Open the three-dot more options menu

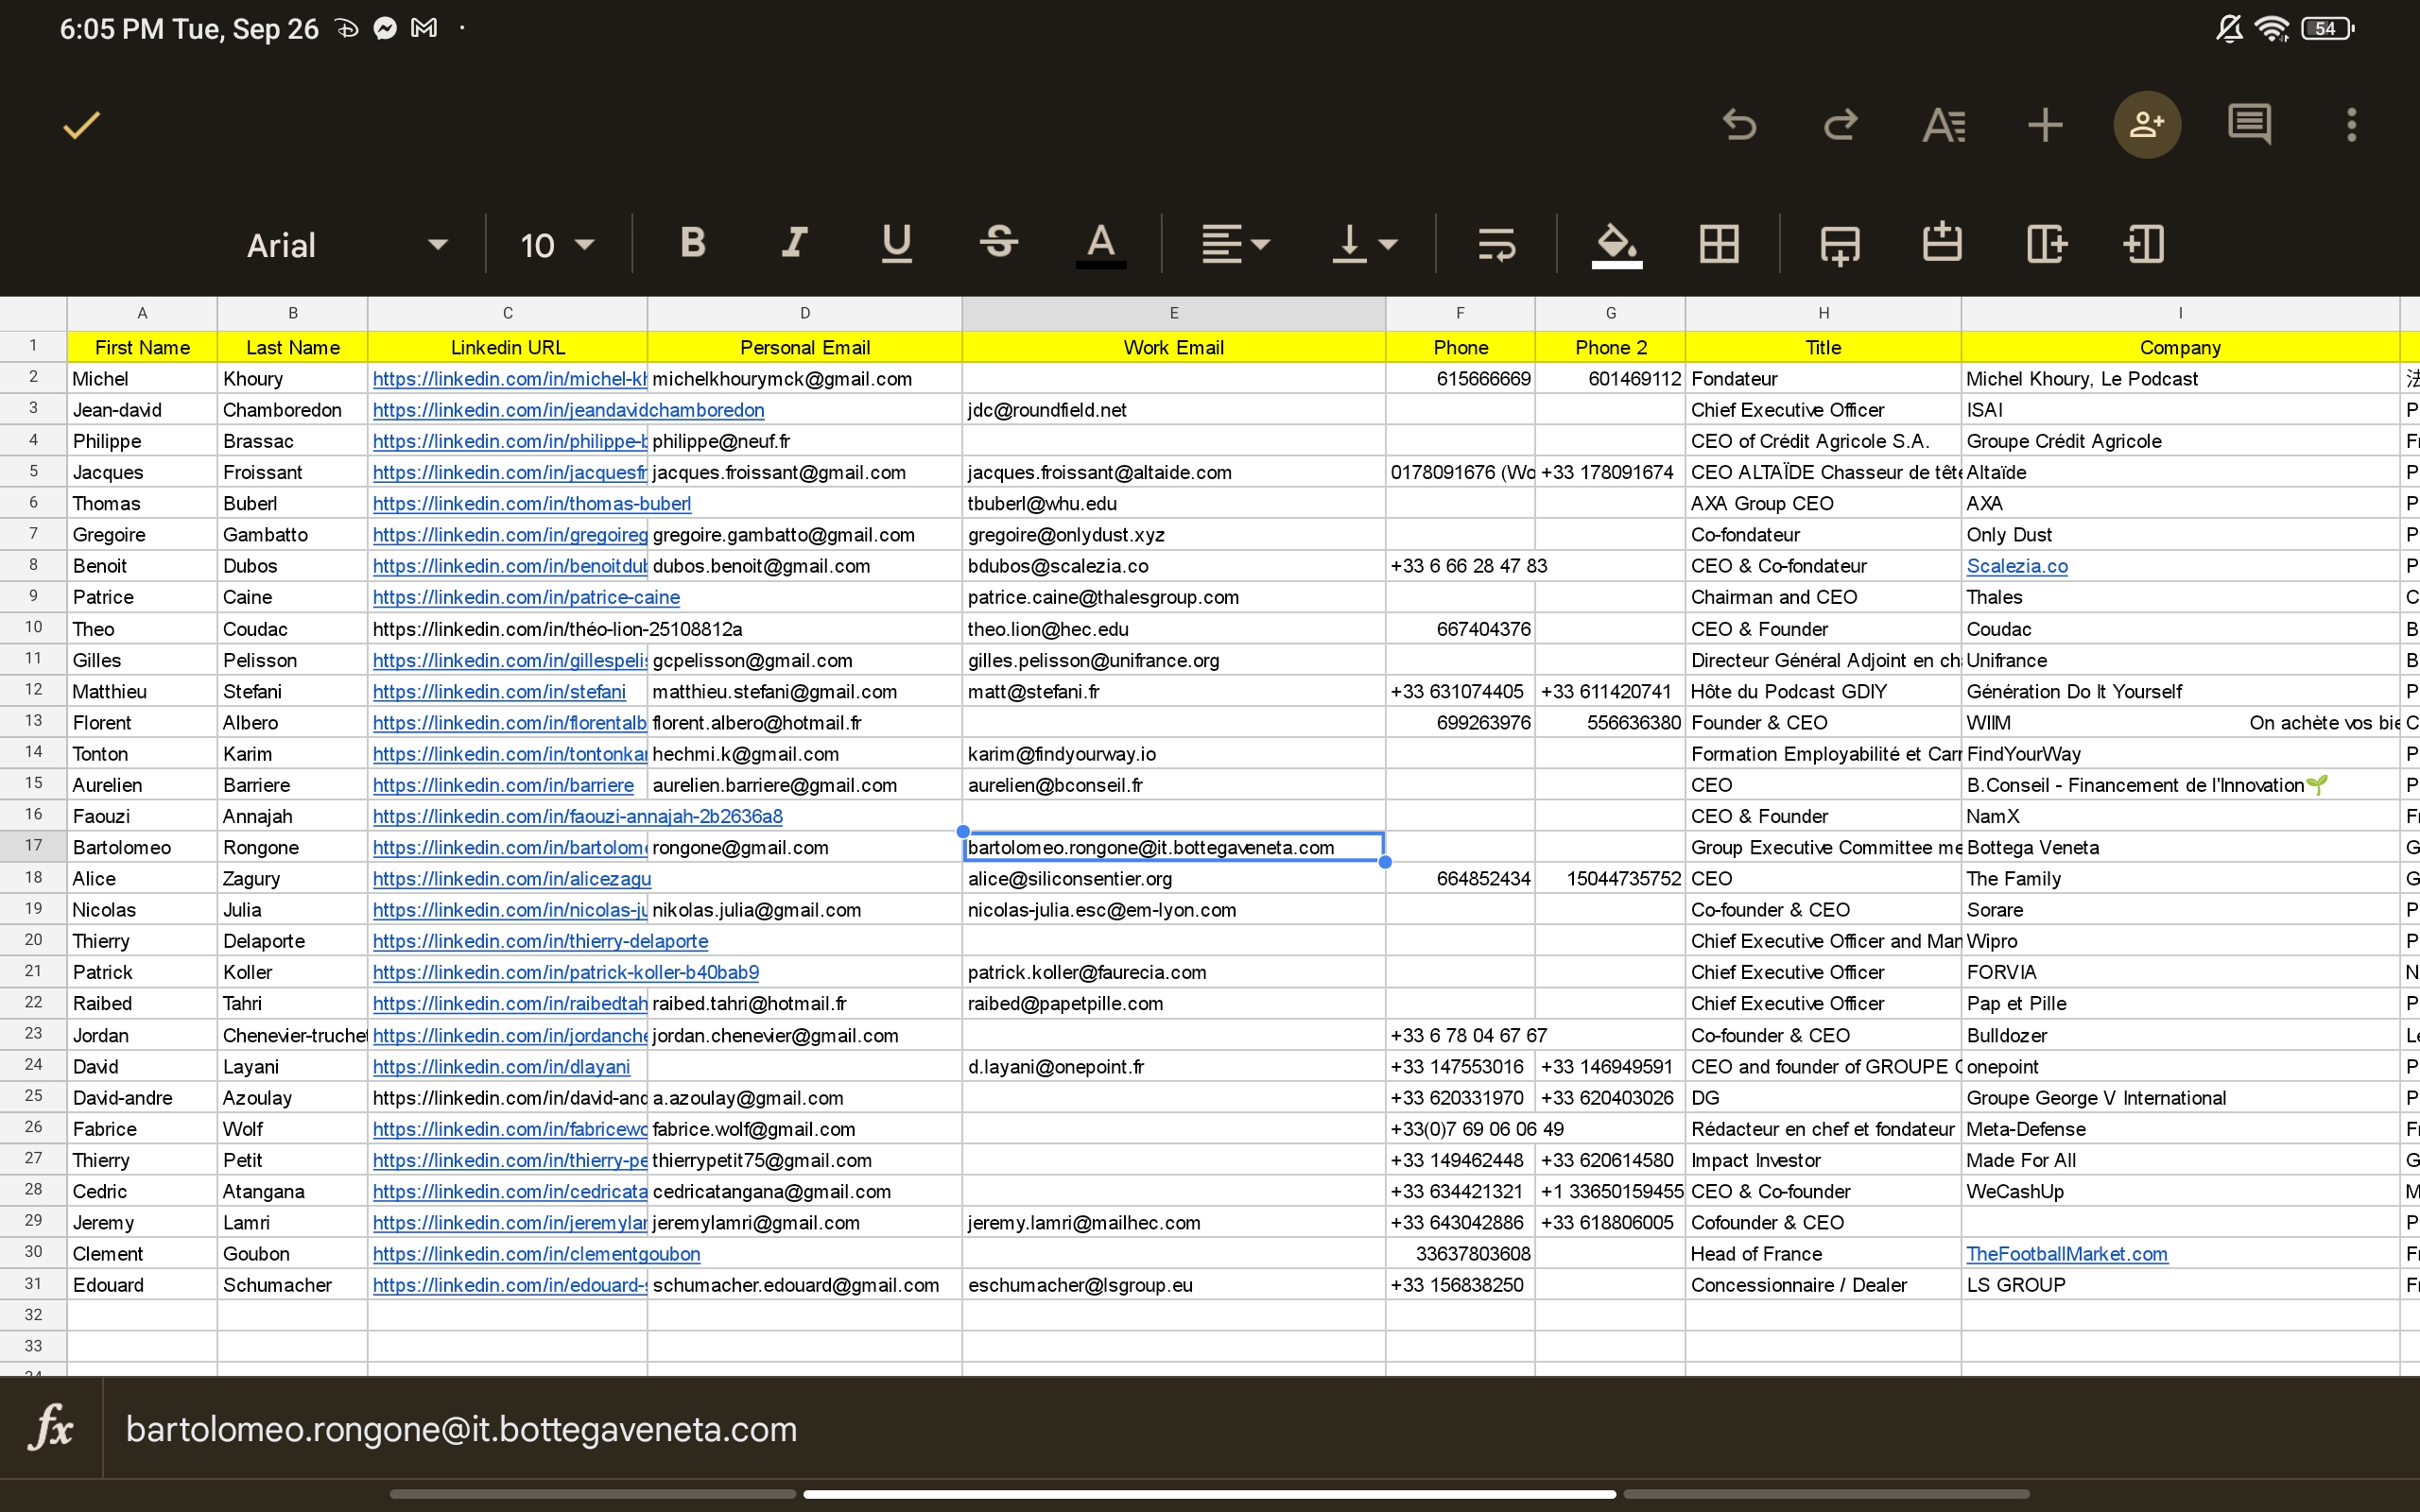[2351, 125]
